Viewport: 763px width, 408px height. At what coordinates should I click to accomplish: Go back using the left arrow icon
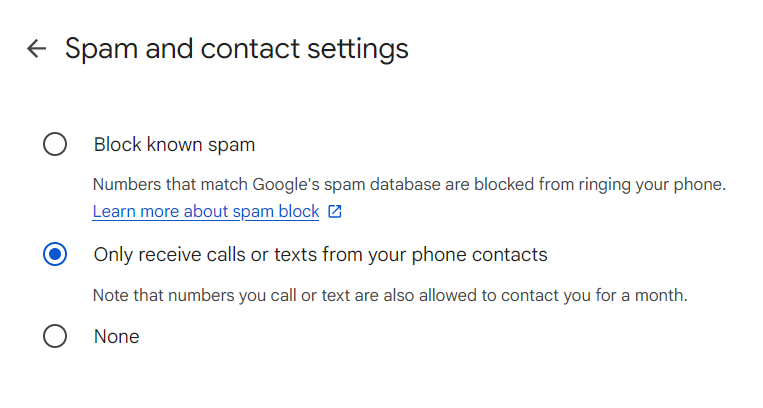point(36,48)
